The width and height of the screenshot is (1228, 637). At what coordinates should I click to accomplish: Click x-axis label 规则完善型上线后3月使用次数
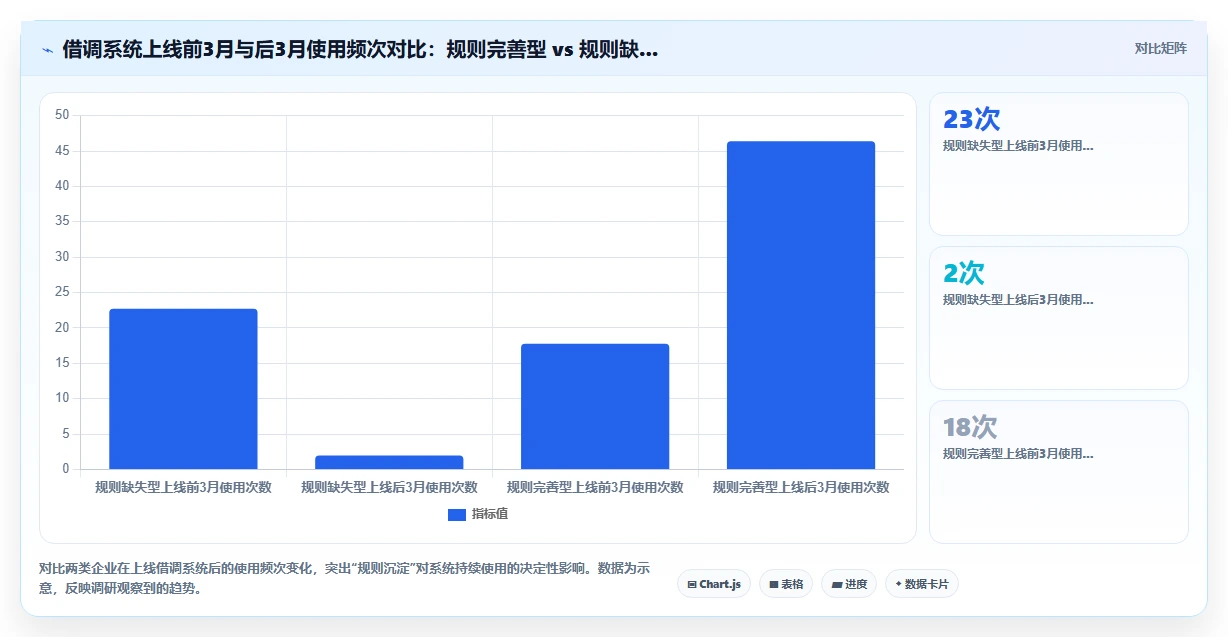pyautogui.click(x=801, y=487)
